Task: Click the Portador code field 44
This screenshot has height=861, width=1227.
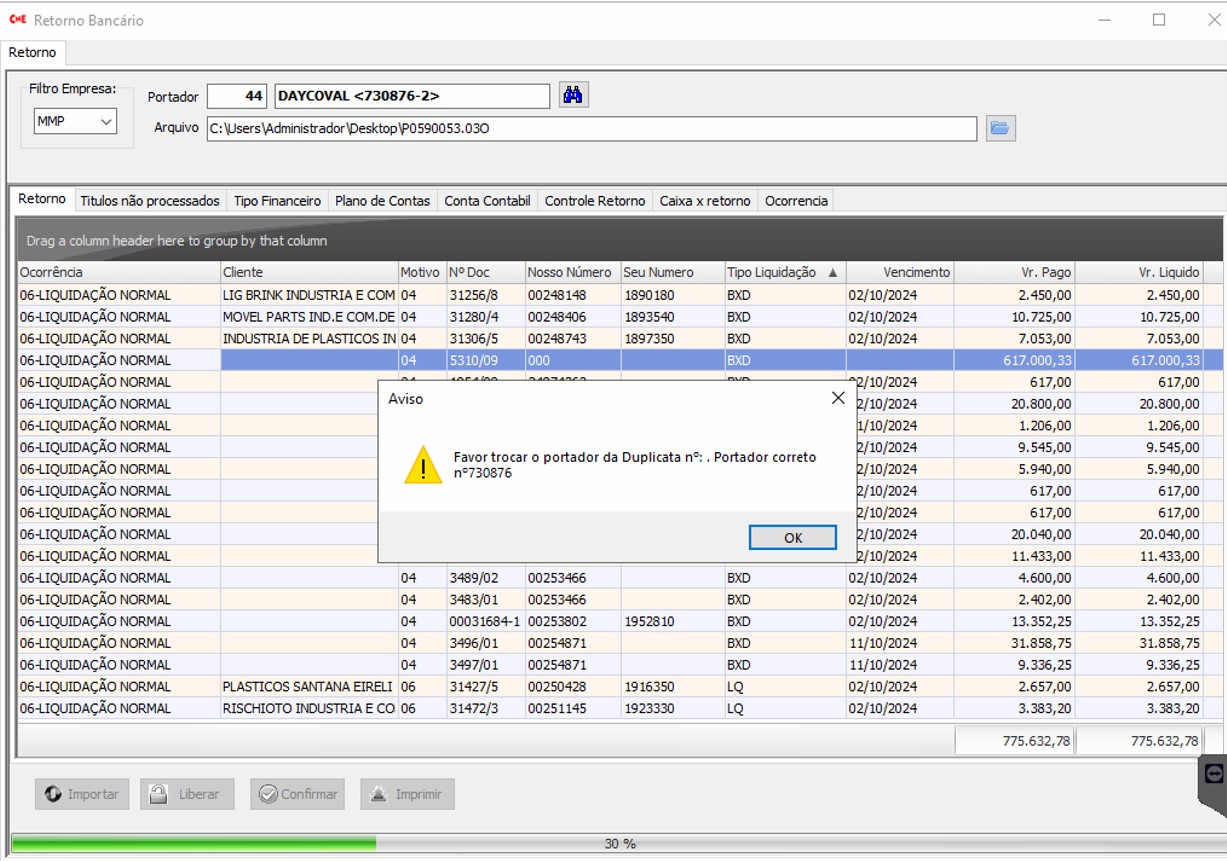Action: click(x=238, y=96)
